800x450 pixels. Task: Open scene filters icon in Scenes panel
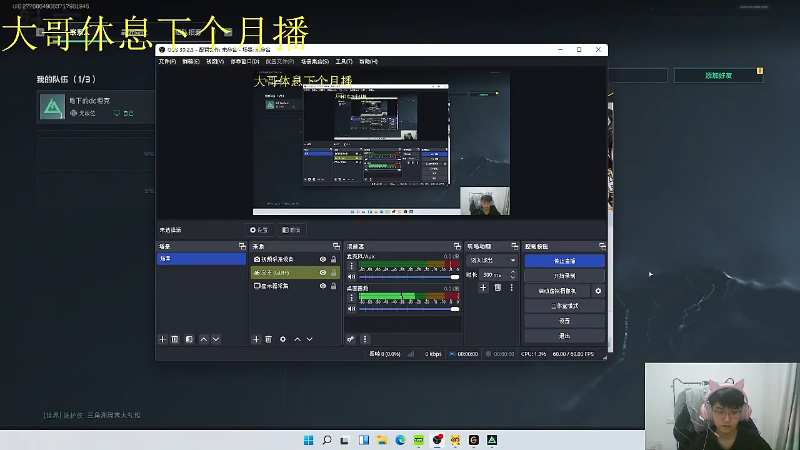pos(189,339)
